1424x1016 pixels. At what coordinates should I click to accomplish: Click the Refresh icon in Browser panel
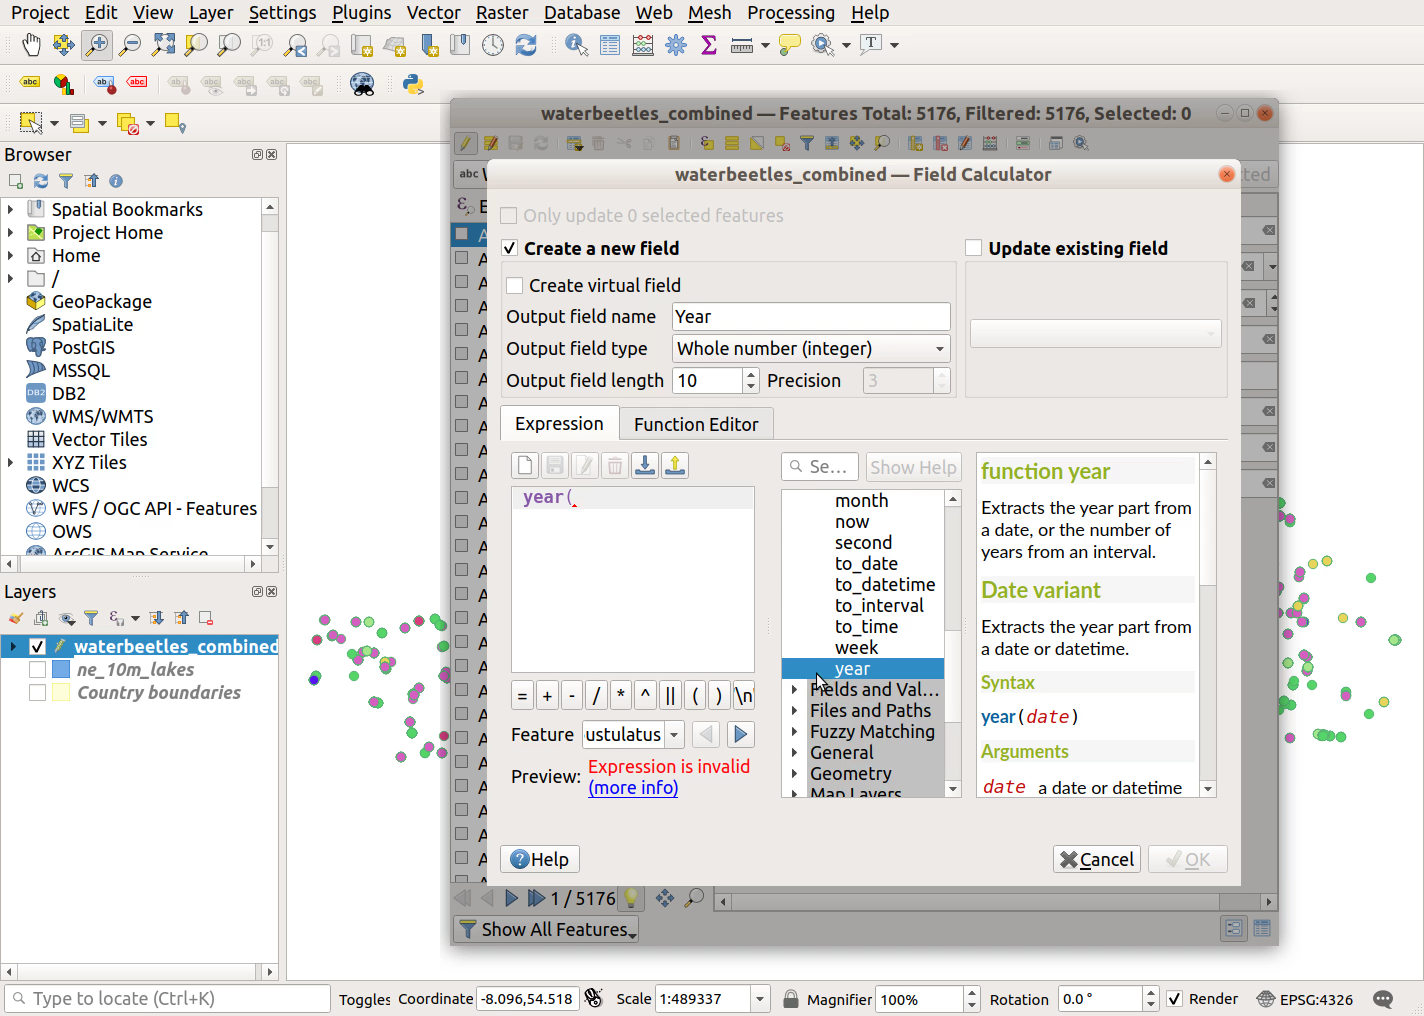41,181
